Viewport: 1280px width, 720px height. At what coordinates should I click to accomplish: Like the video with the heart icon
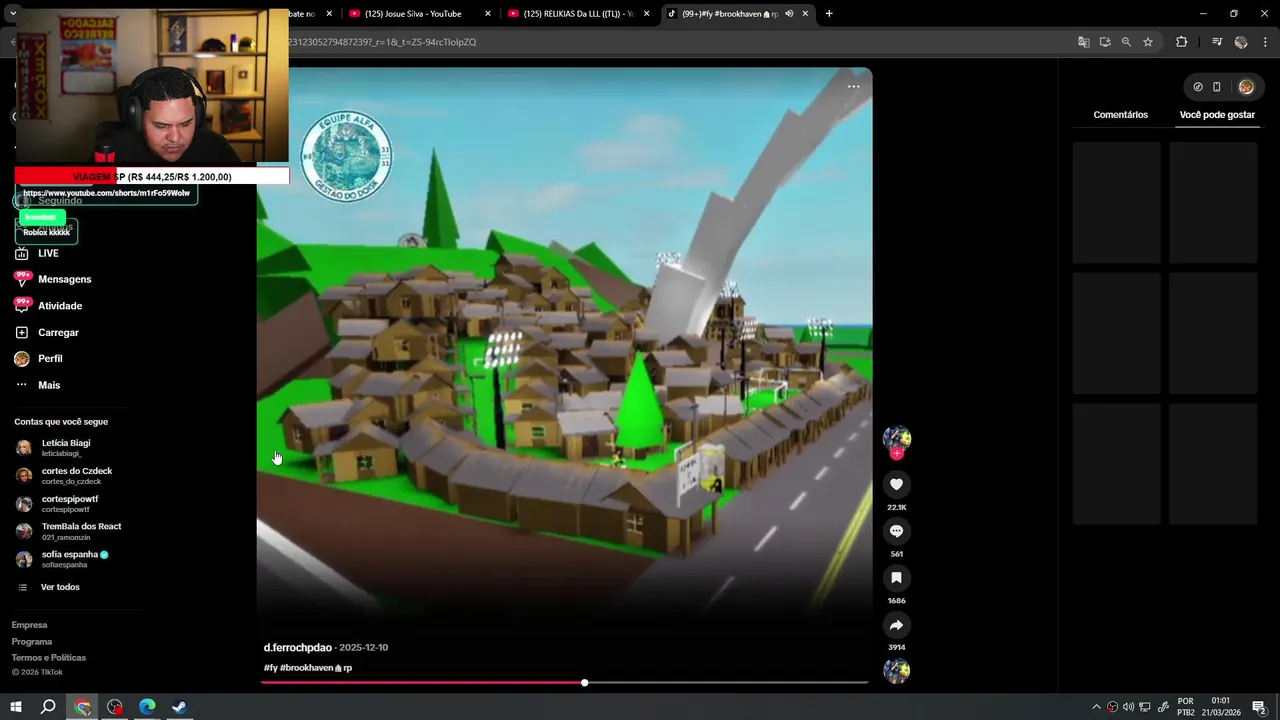(x=896, y=484)
